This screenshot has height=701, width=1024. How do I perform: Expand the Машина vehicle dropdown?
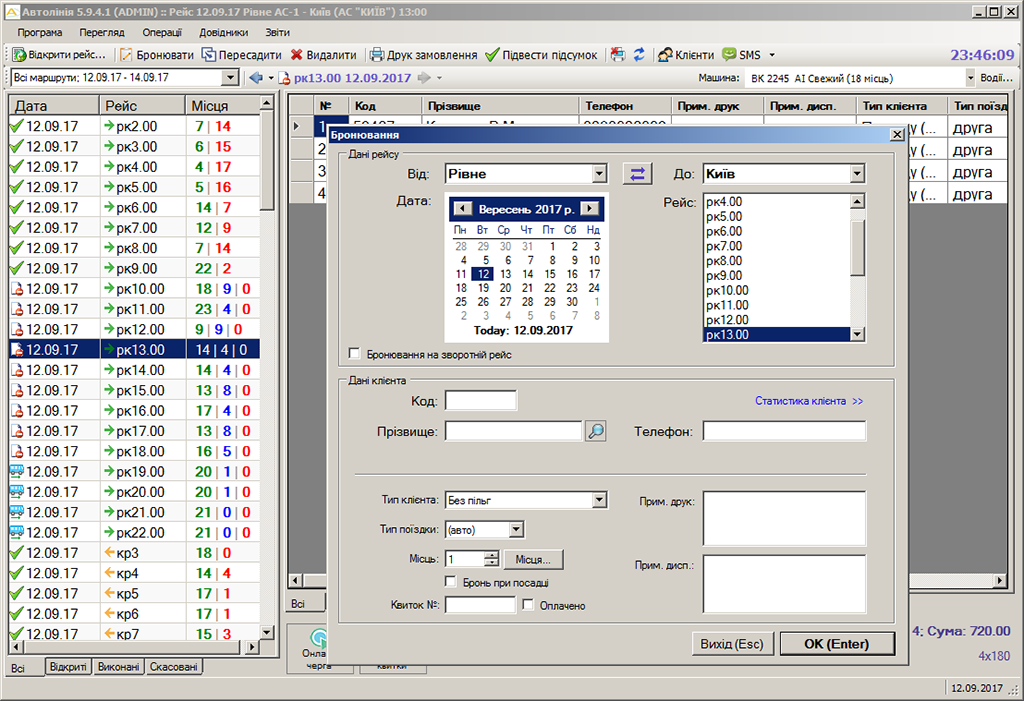(970, 78)
